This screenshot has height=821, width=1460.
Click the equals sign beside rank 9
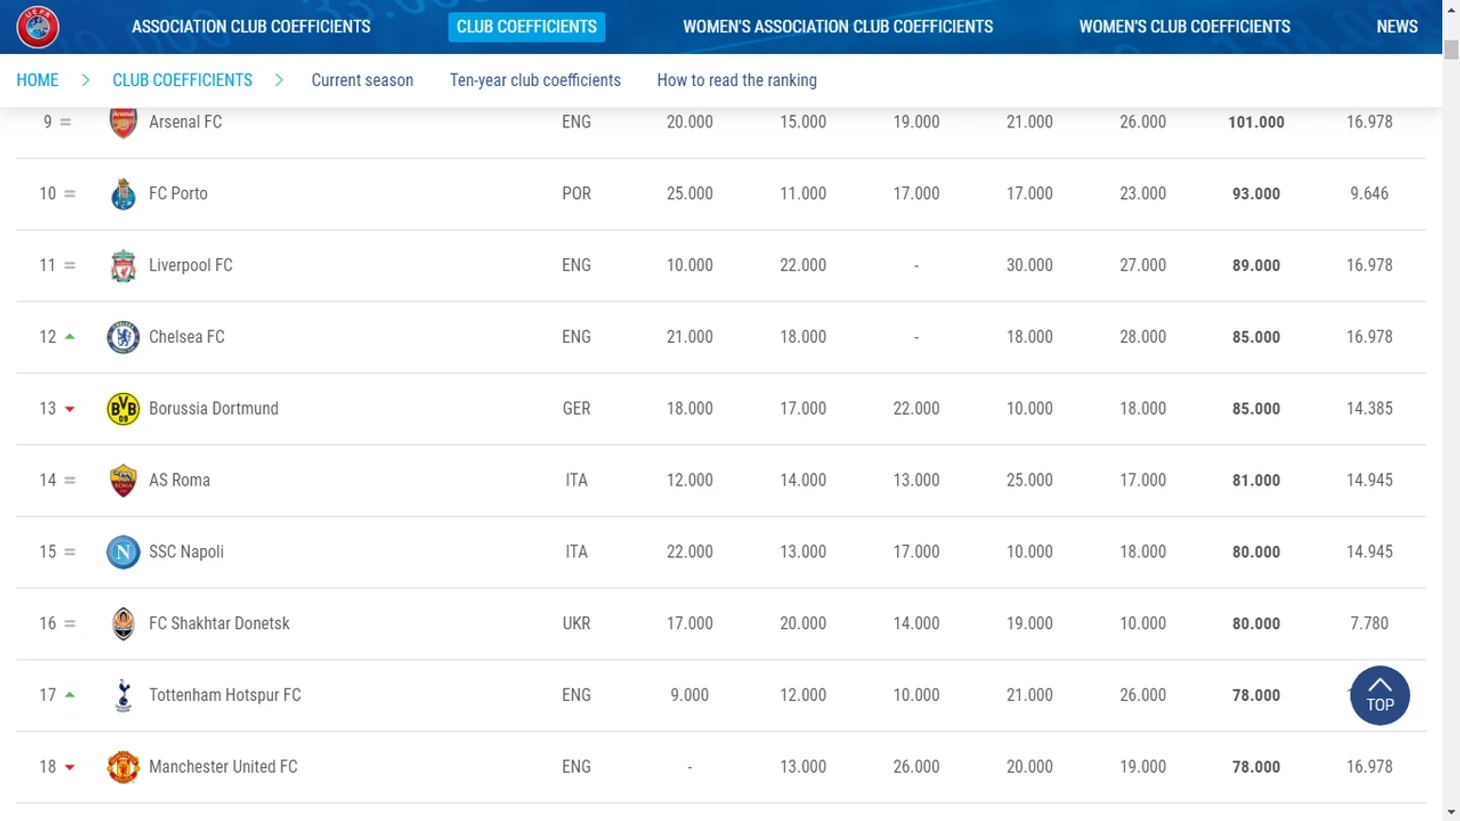click(x=66, y=122)
